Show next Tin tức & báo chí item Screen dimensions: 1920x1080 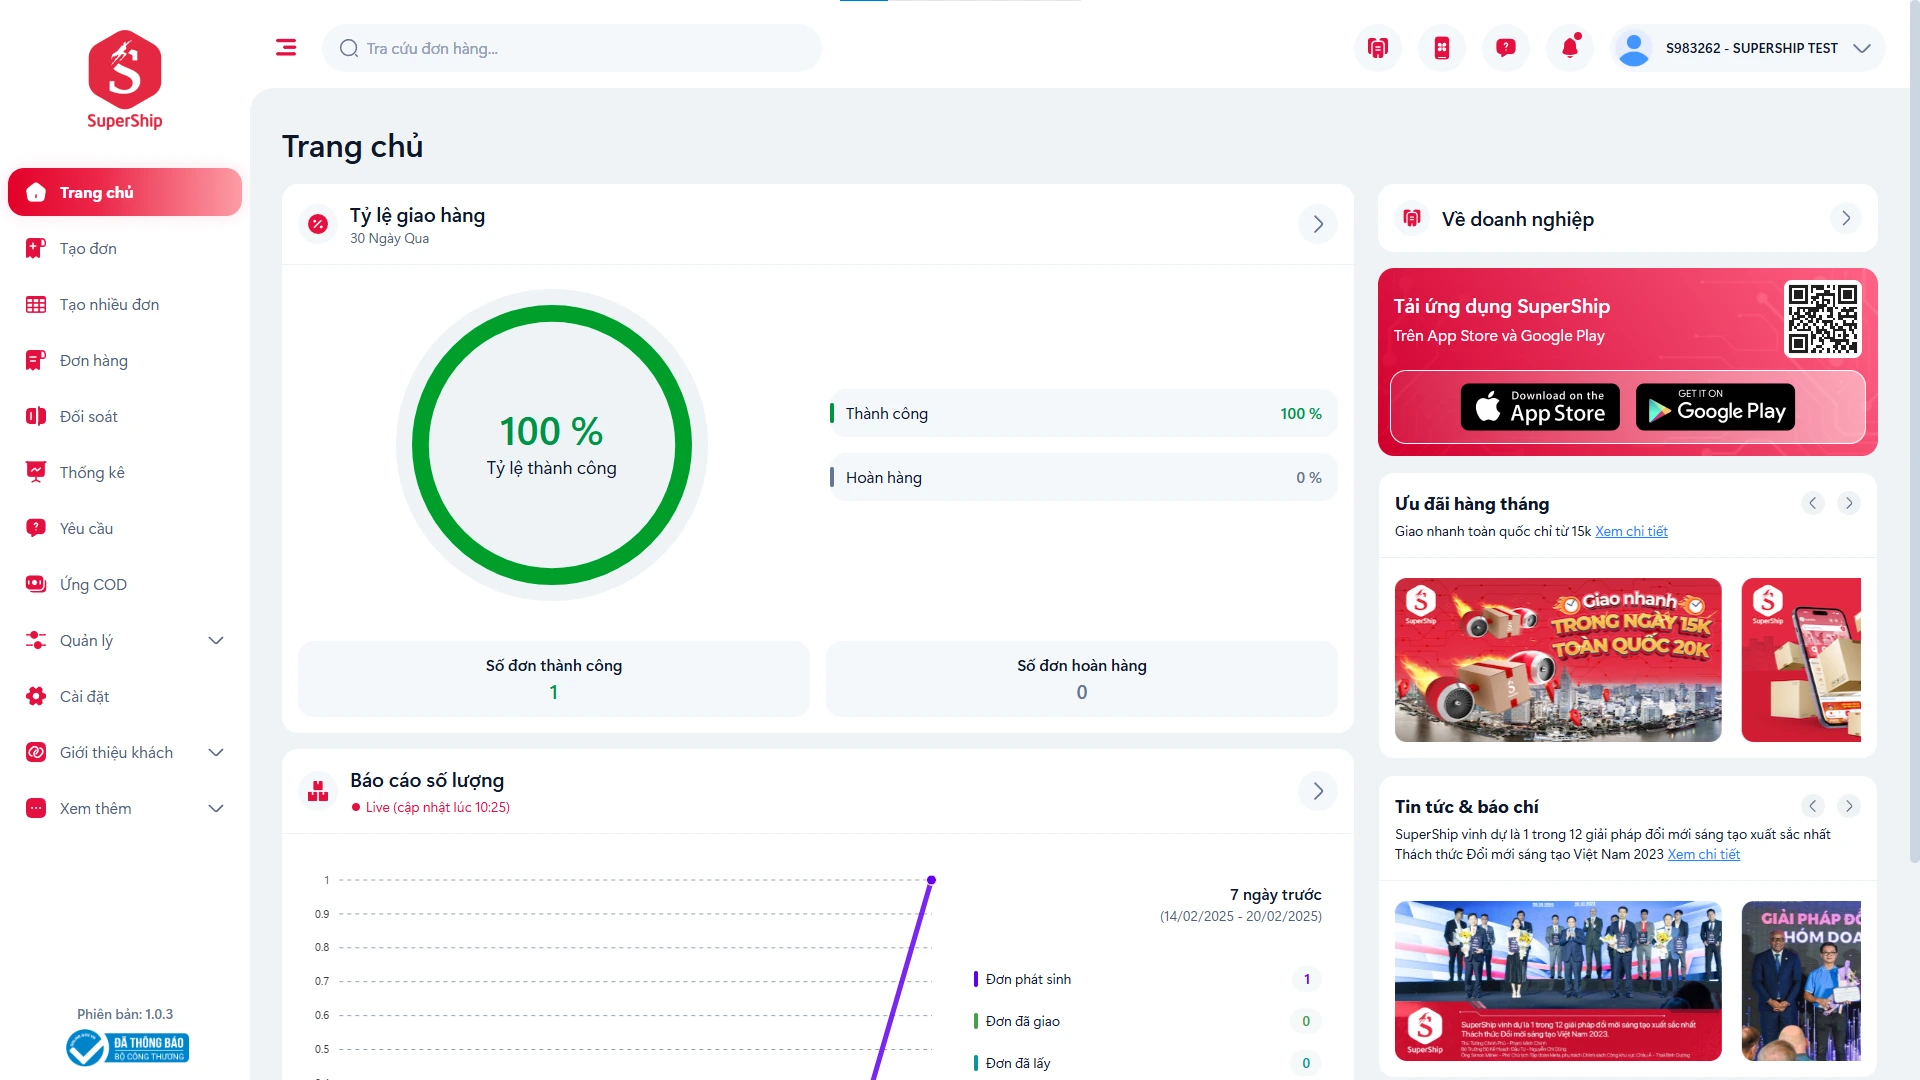pos(1848,806)
